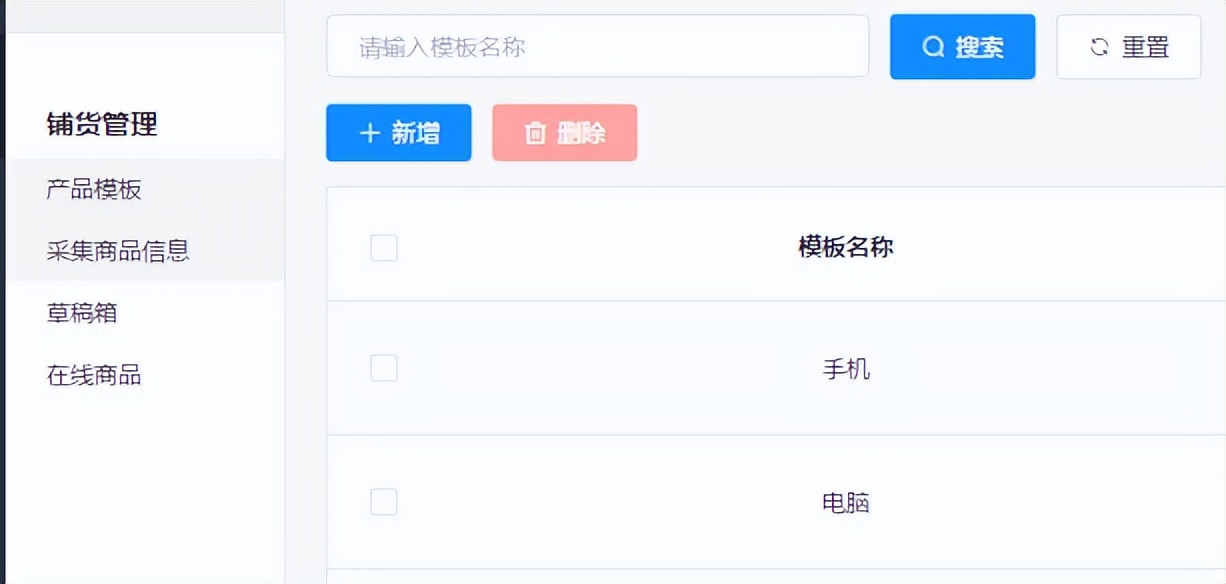Select the 电脑 template name cell
This screenshot has width=1226, height=584.
[x=848, y=502]
